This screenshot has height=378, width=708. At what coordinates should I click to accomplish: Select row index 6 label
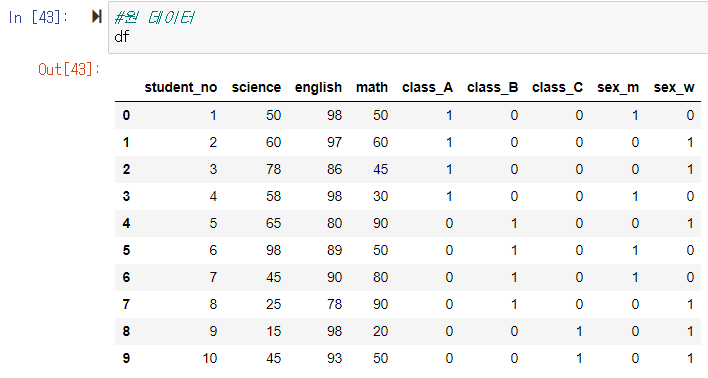(x=126, y=277)
